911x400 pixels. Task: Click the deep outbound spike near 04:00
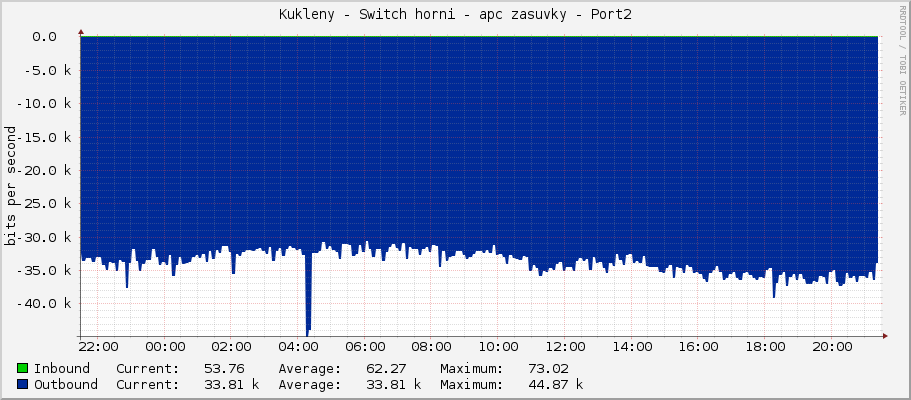click(308, 294)
